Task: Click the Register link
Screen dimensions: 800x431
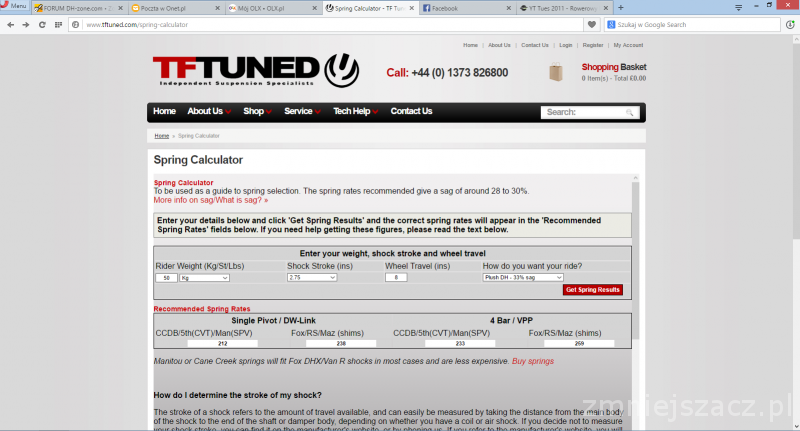Action: [593, 45]
